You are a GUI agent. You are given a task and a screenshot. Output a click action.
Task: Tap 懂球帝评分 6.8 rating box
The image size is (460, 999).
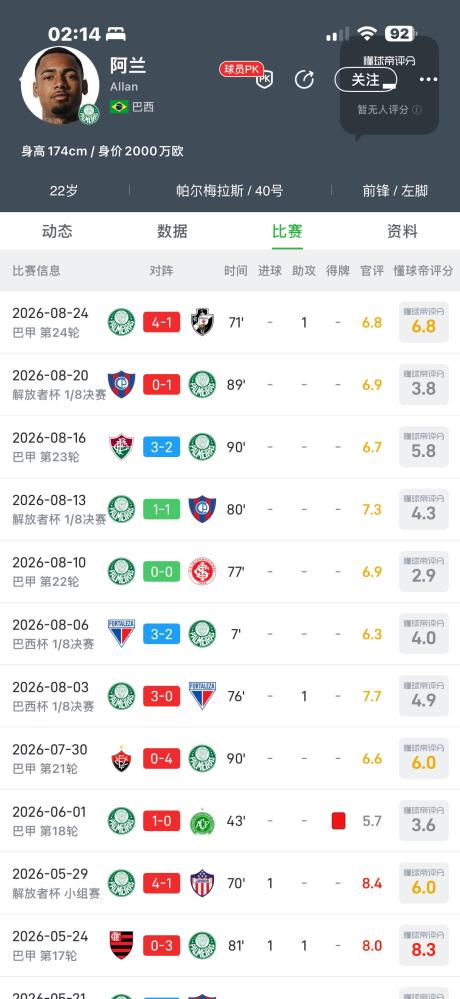click(x=424, y=322)
